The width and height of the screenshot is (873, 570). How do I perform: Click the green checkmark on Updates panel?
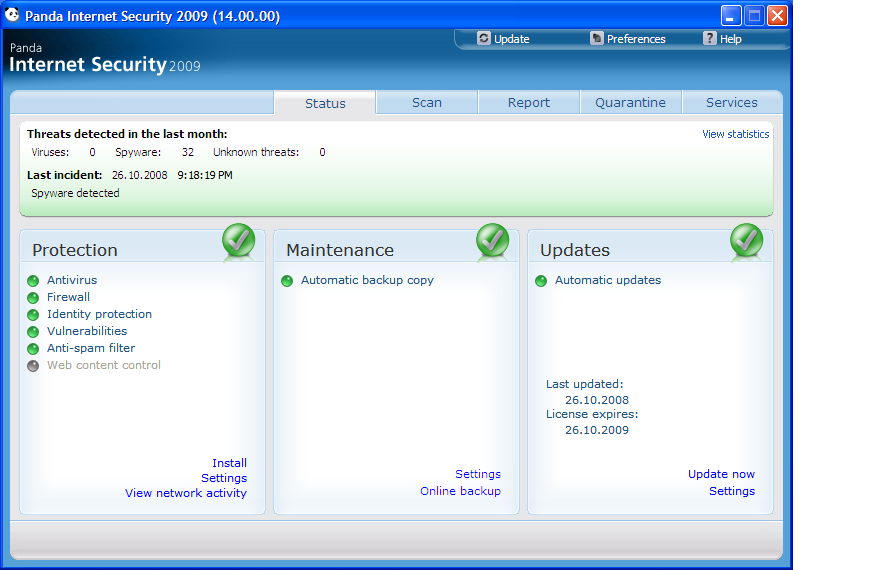click(x=746, y=241)
